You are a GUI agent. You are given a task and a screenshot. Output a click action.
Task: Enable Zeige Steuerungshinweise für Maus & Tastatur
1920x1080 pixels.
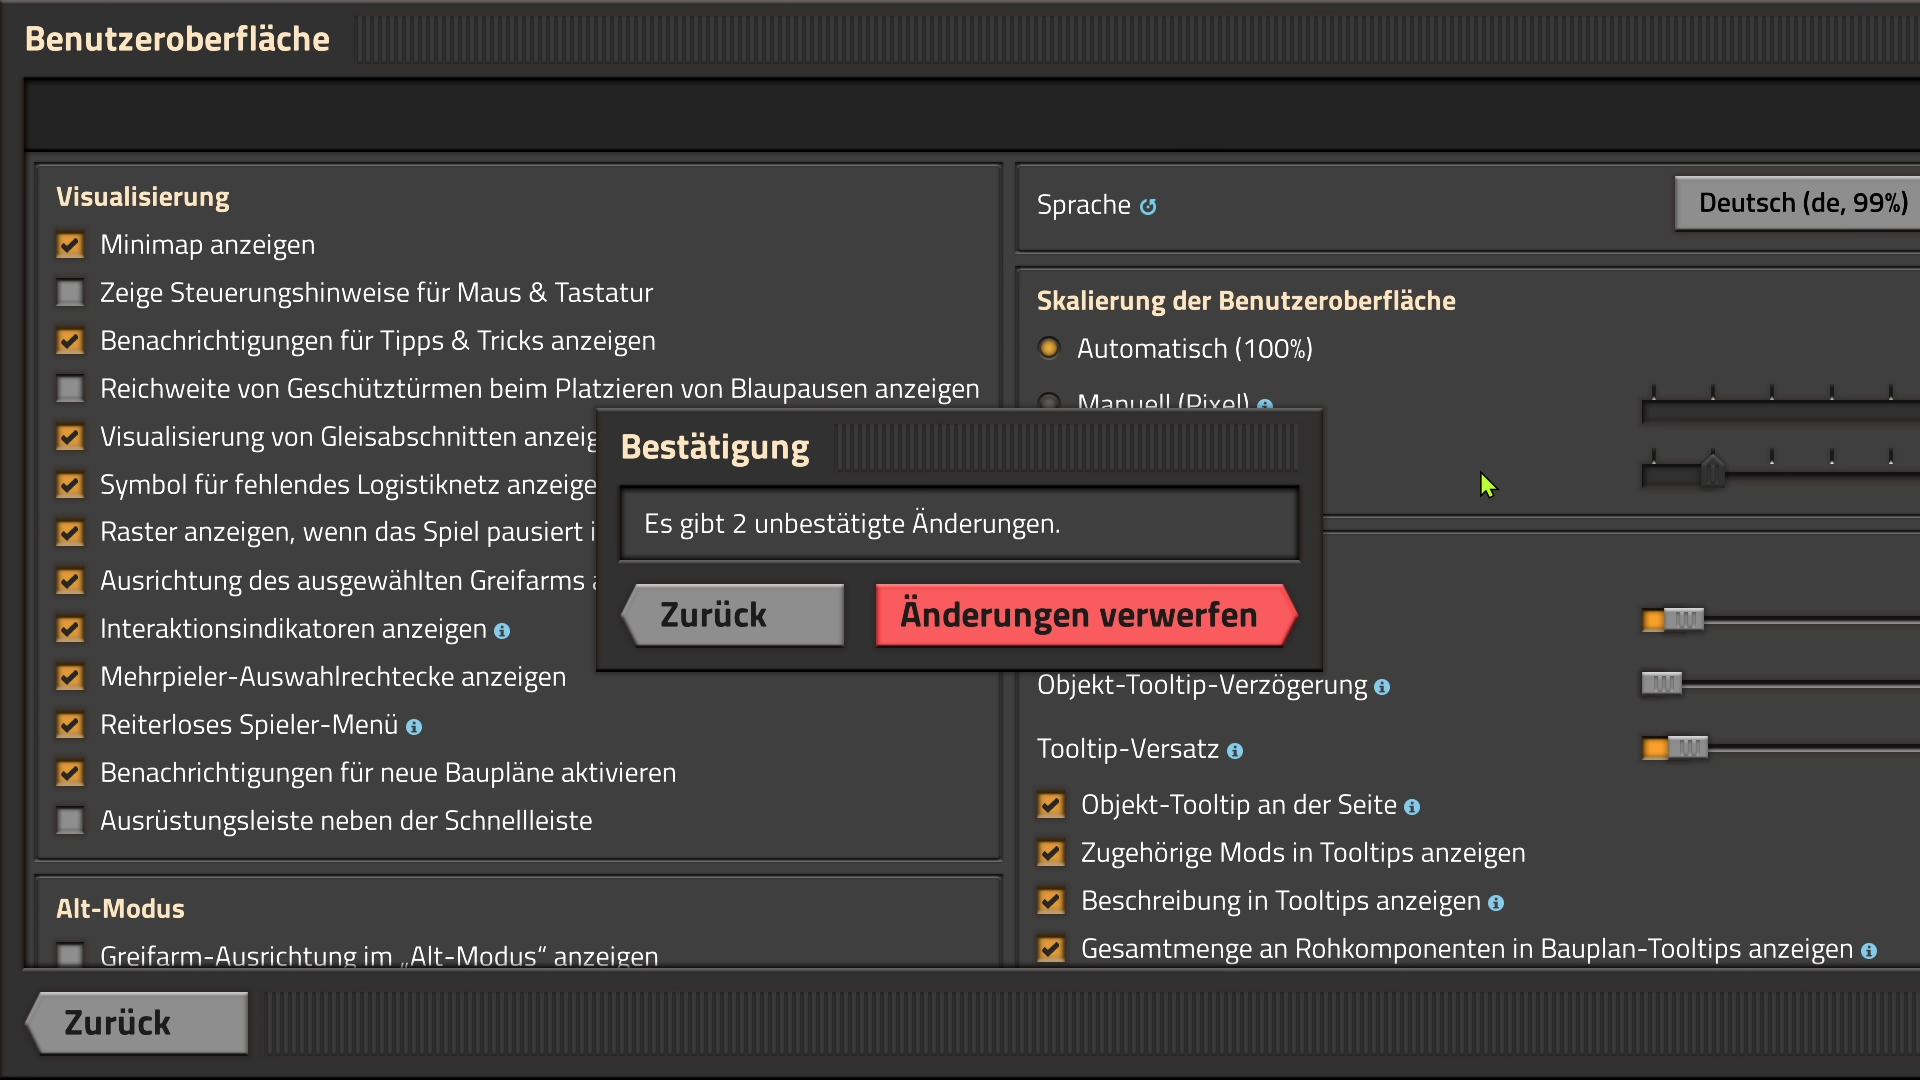[x=70, y=293]
